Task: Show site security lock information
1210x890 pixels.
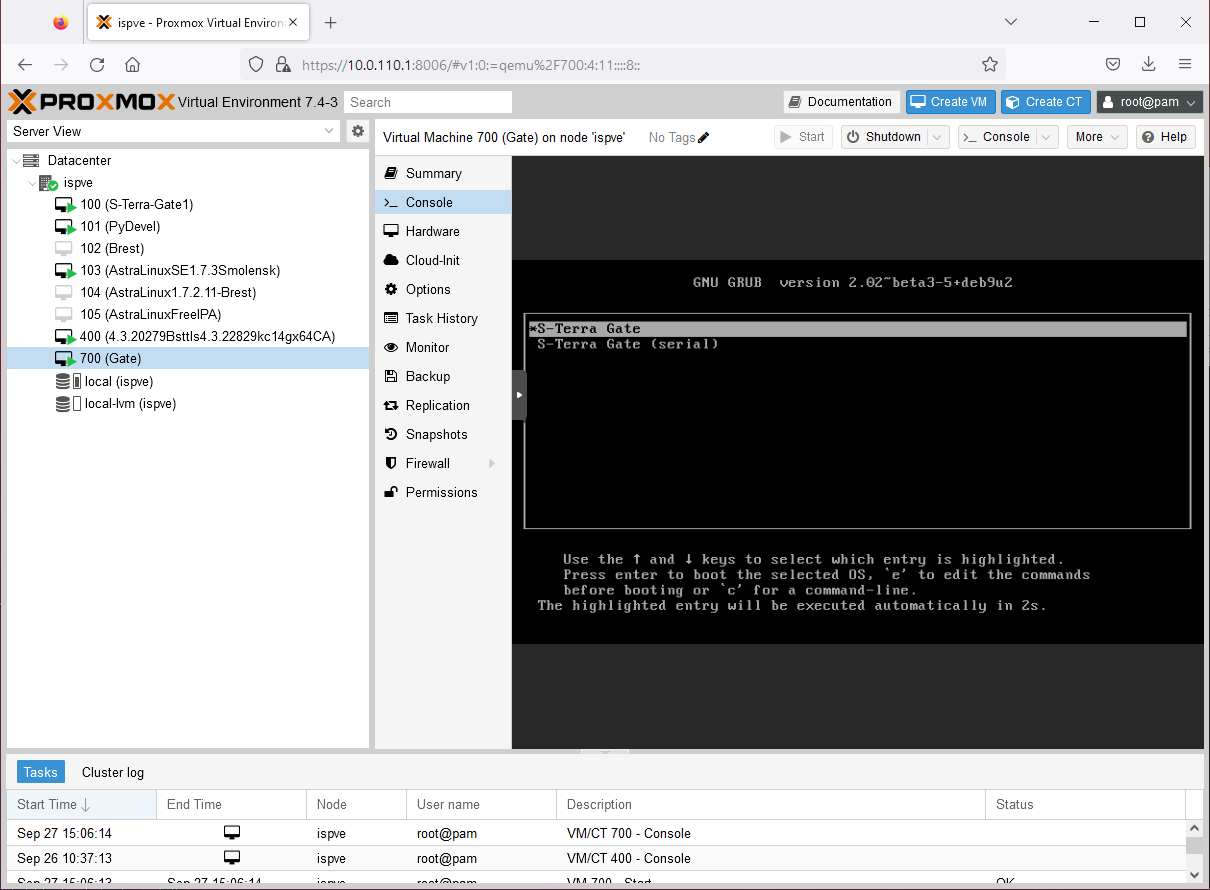Action: (282, 64)
